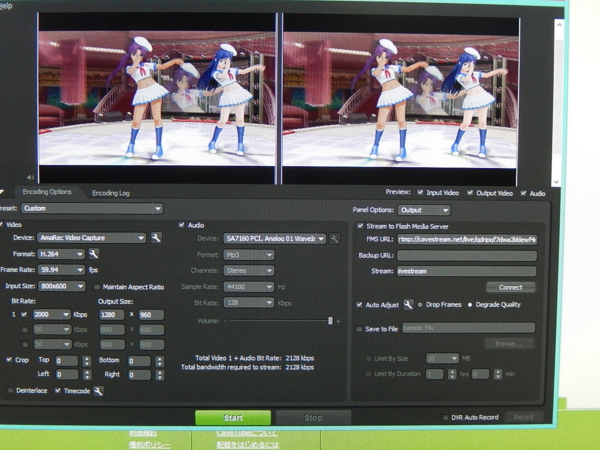This screenshot has height=450, width=600.
Task: Open the Help menu
Action: coord(6,6)
